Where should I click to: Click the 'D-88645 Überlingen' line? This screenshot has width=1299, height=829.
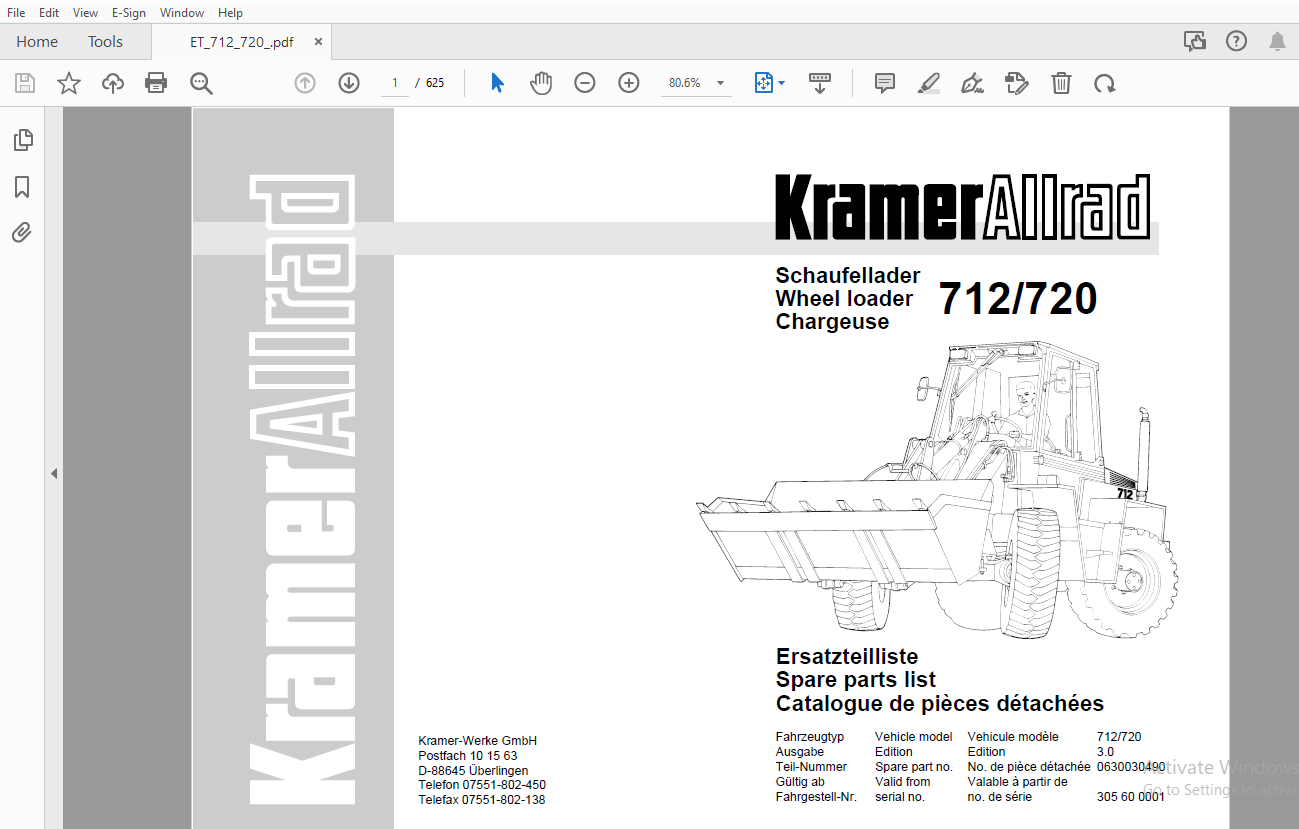473,771
